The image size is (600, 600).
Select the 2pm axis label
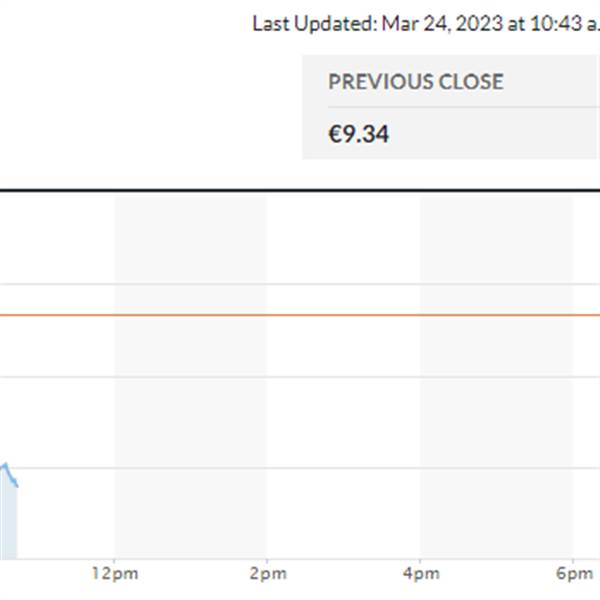(x=268, y=574)
